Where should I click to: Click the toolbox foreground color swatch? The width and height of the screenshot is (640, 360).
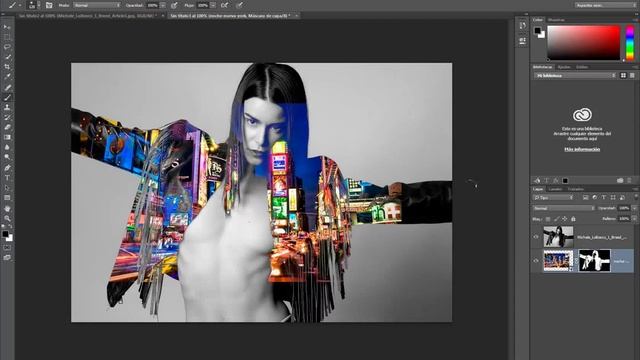pos(5,234)
